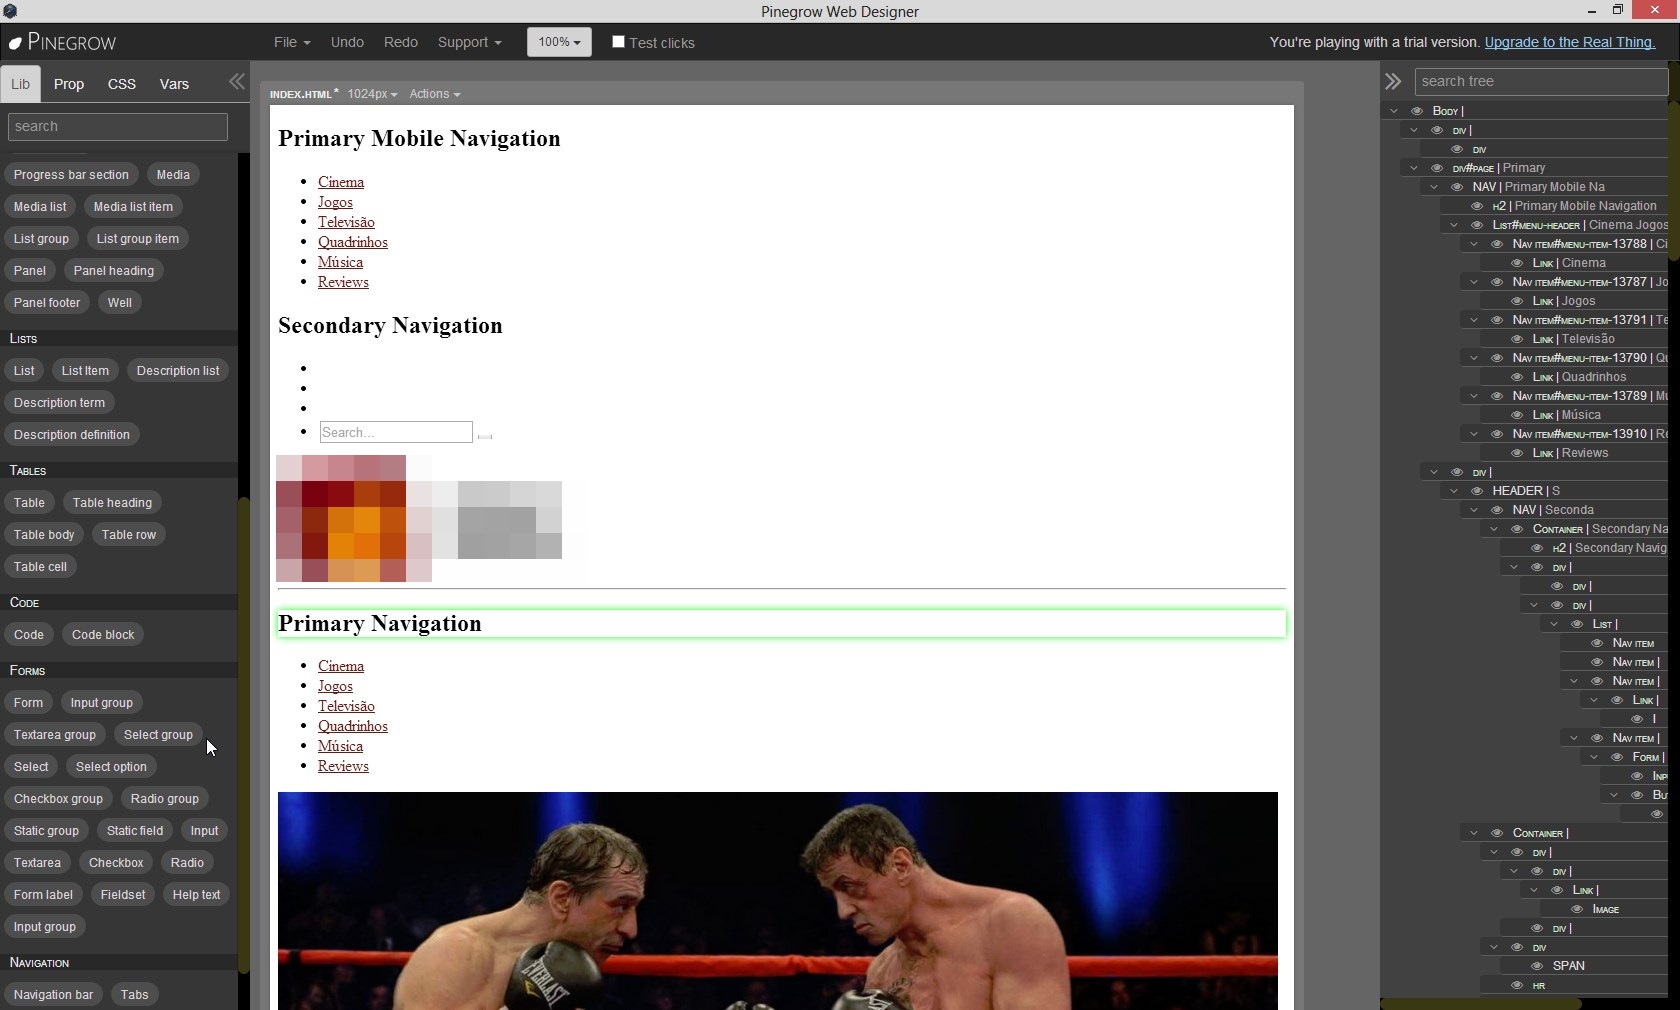Collapse List#menu-header tree node
Viewport: 1680px width, 1010px height.
(1454, 225)
